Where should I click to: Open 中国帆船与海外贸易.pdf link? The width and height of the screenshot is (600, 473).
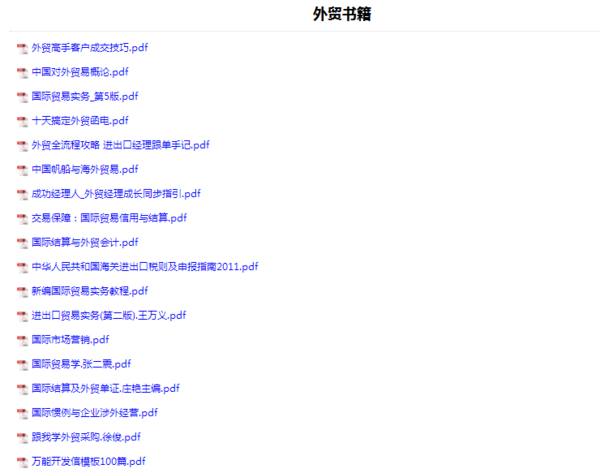tap(85, 170)
